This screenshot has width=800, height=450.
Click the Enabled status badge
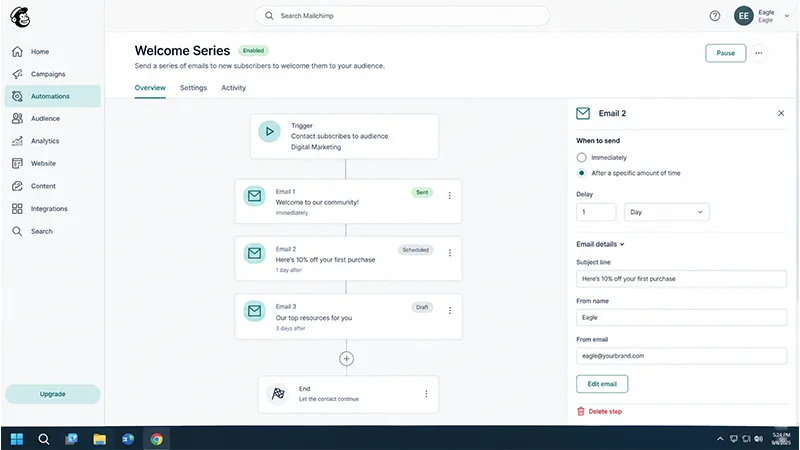click(253, 51)
